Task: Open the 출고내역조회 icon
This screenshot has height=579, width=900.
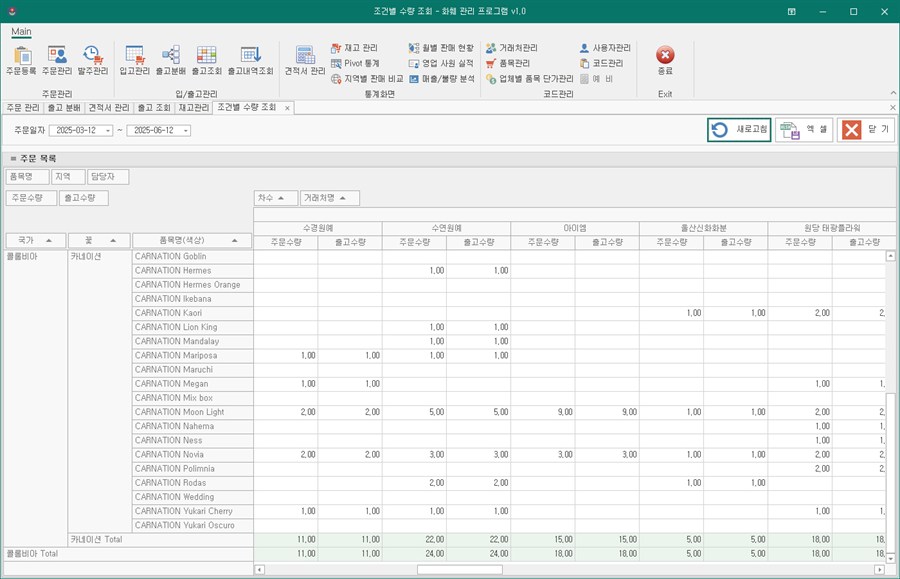Action: click(250, 60)
